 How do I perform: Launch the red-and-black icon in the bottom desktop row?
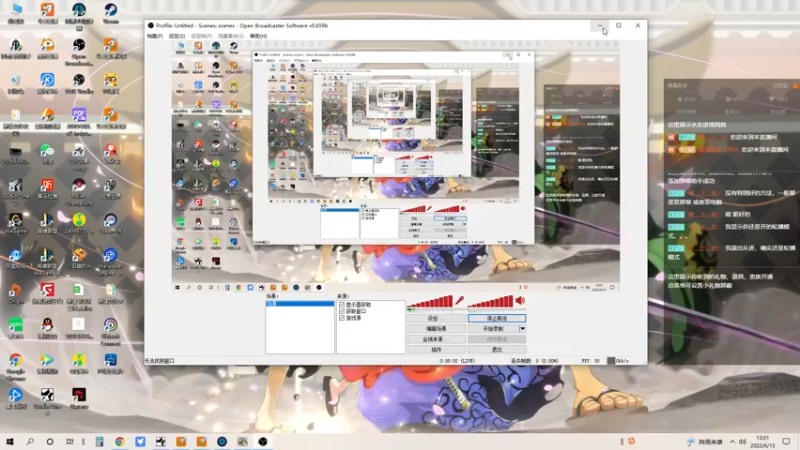tap(79, 398)
